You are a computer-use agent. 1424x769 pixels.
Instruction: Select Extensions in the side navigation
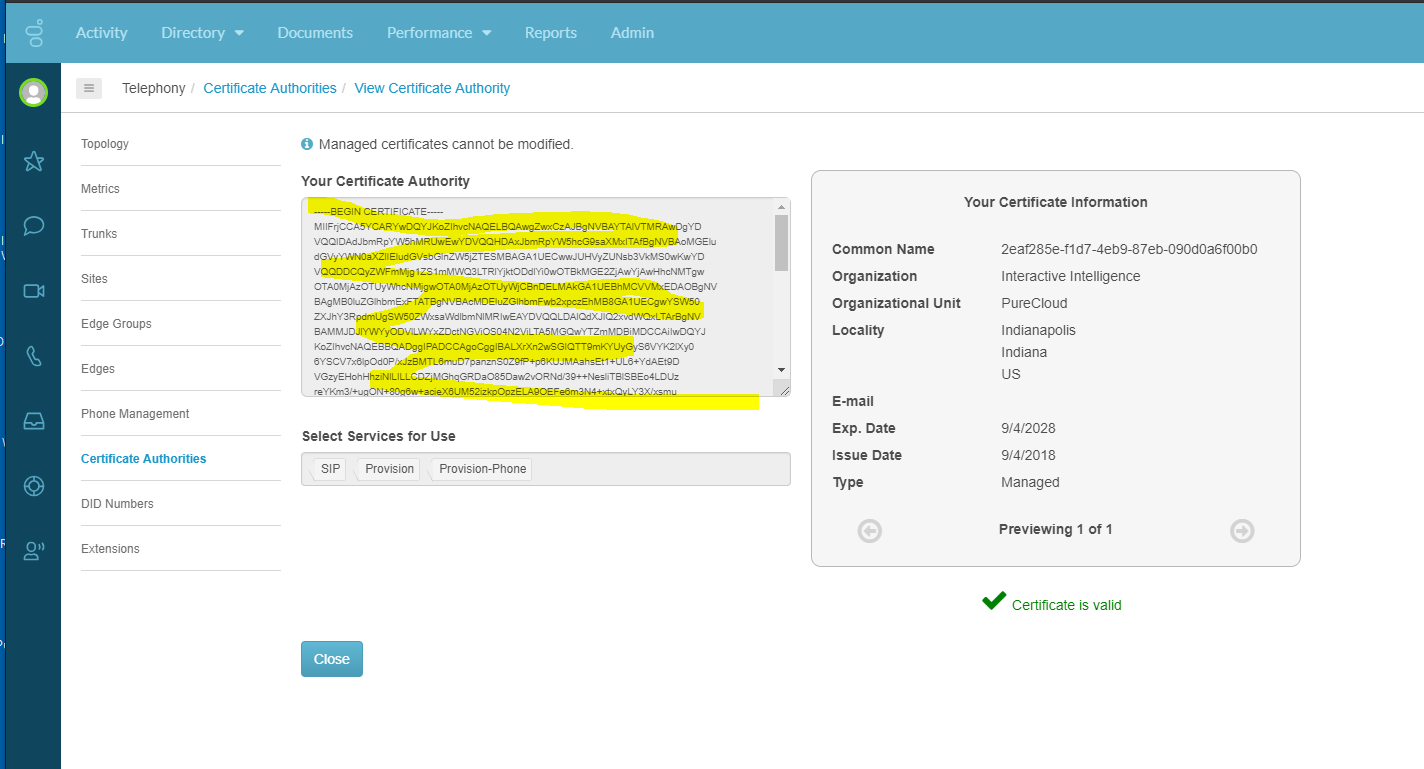point(110,549)
